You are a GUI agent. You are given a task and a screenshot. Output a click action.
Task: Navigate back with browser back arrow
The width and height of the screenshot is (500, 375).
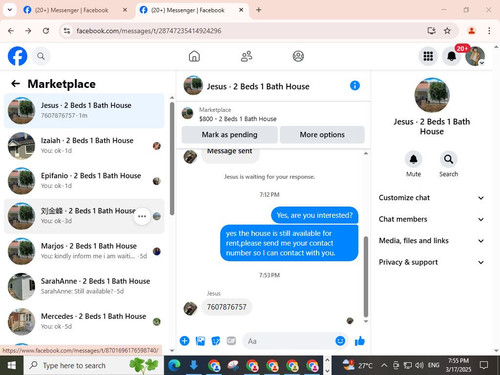tap(11, 31)
